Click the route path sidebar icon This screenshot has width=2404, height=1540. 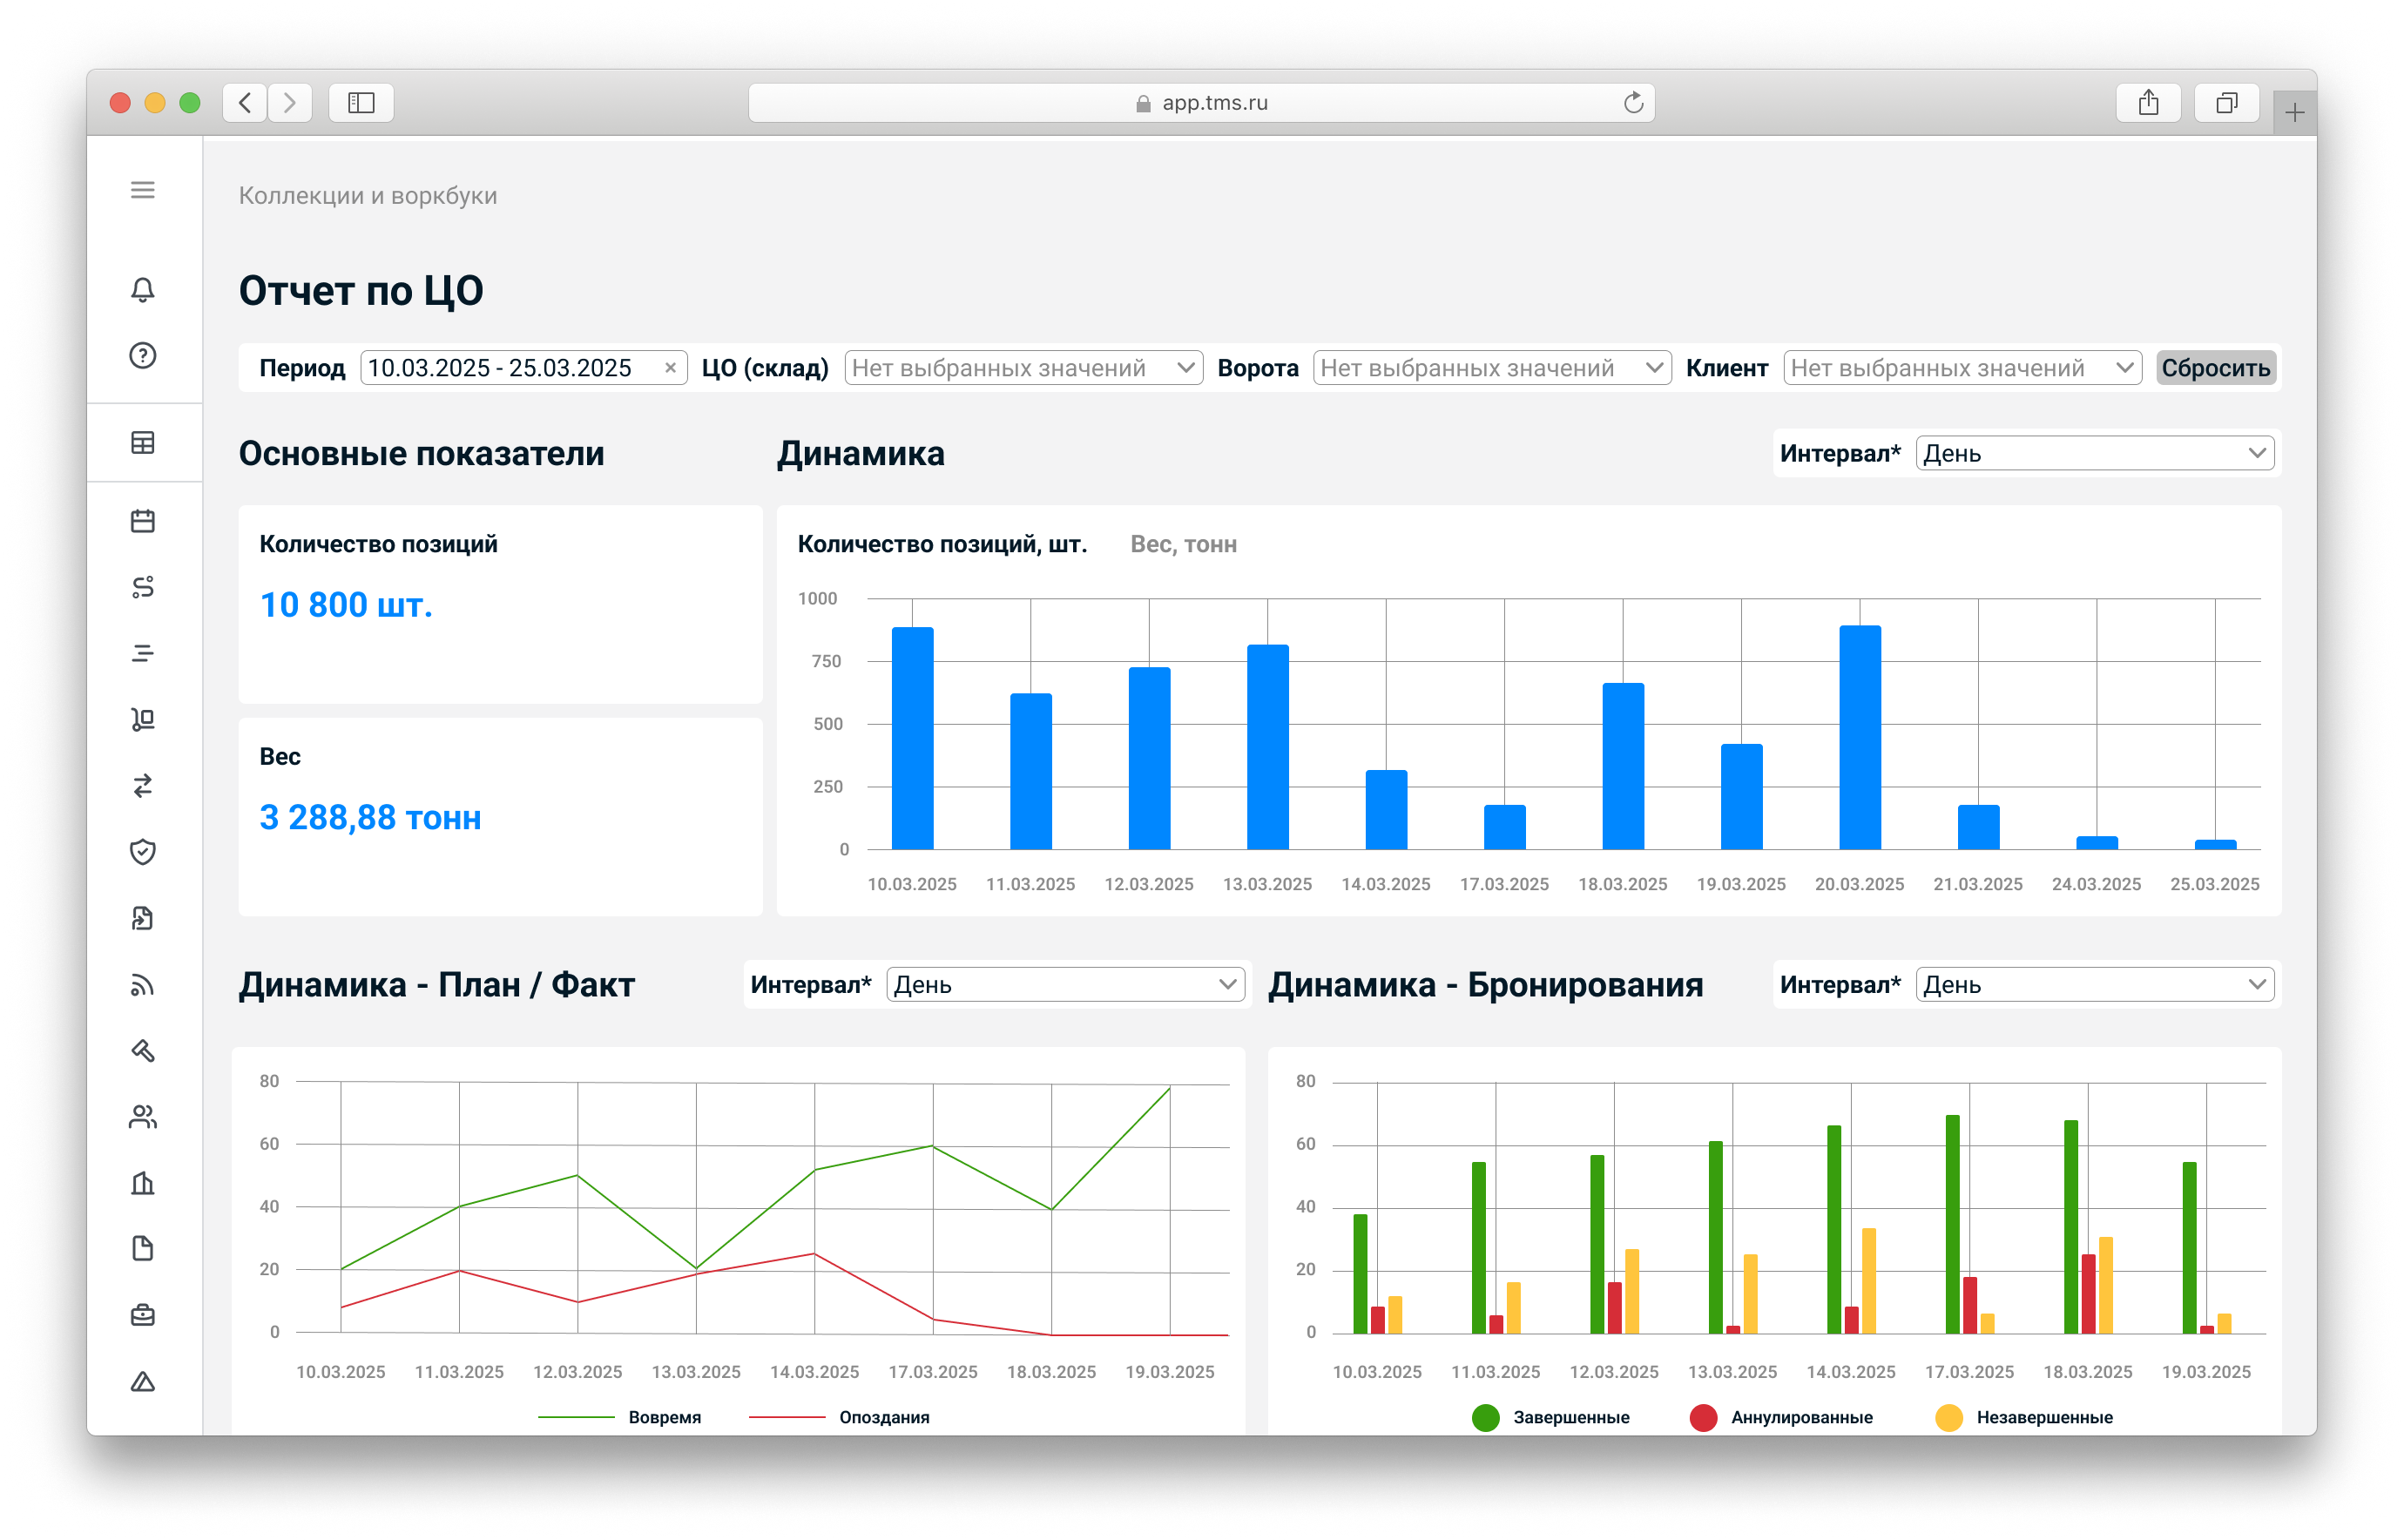coord(143,587)
